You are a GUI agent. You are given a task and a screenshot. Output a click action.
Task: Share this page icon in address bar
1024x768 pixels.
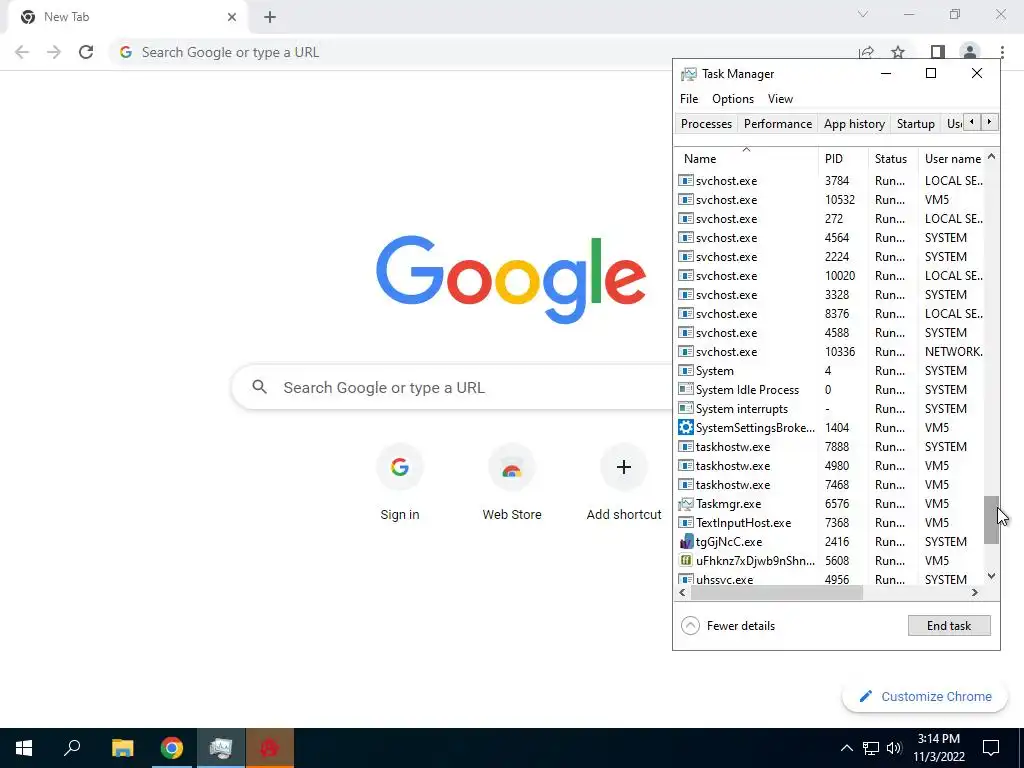pyautogui.click(x=867, y=52)
